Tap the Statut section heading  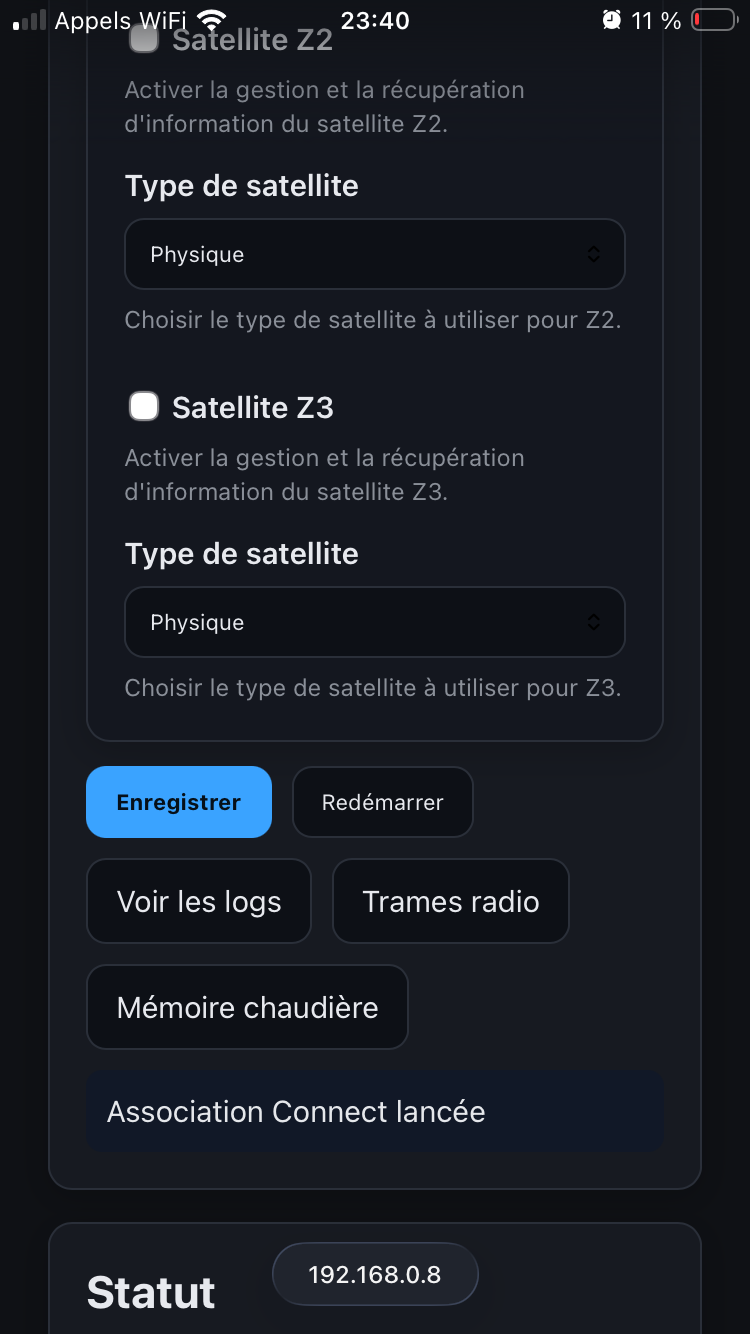coord(151,1293)
